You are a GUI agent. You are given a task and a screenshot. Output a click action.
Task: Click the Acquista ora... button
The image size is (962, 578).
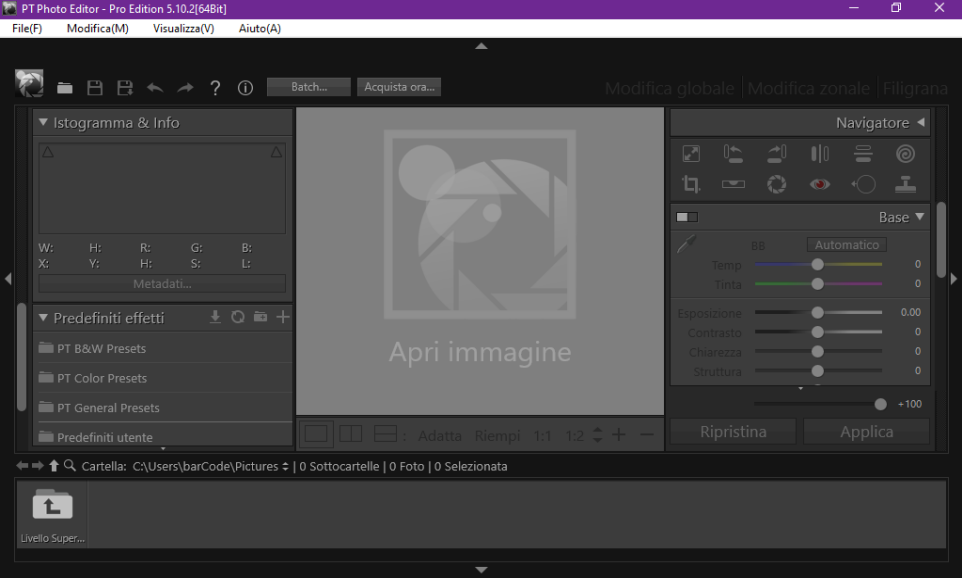coord(399,87)
